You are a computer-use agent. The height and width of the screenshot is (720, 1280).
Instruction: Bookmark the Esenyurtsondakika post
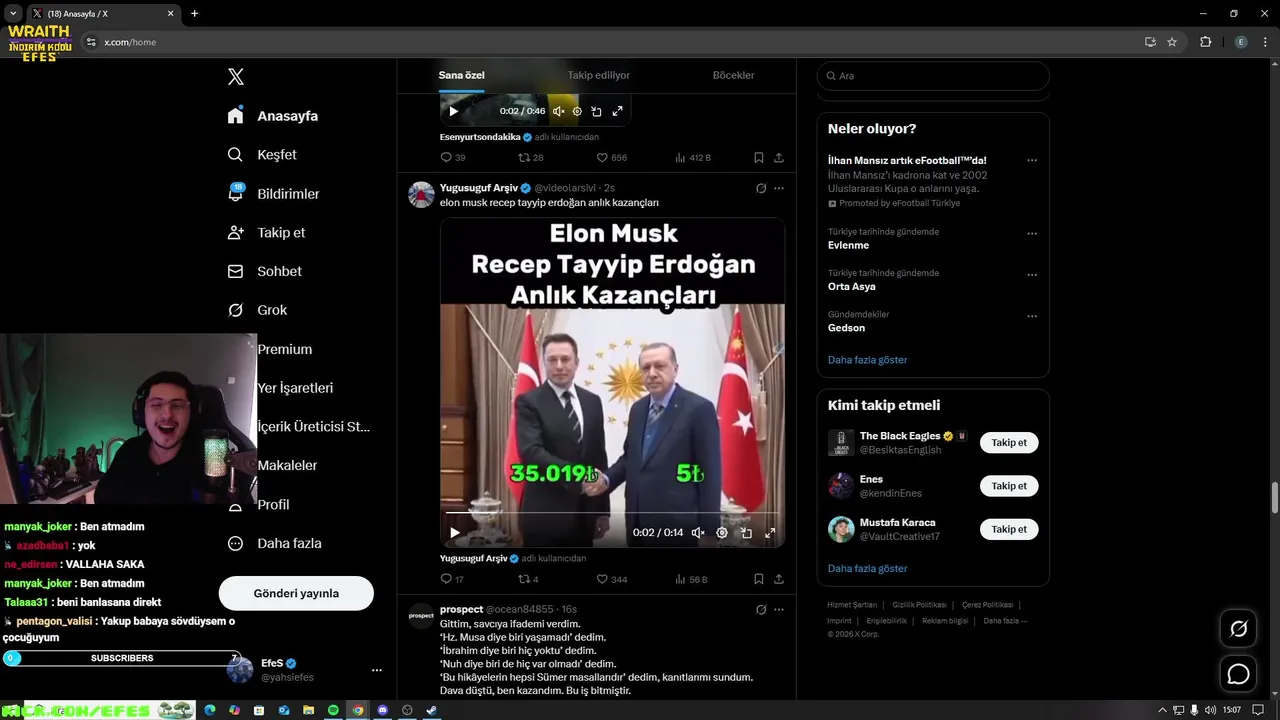pos(759,158)
